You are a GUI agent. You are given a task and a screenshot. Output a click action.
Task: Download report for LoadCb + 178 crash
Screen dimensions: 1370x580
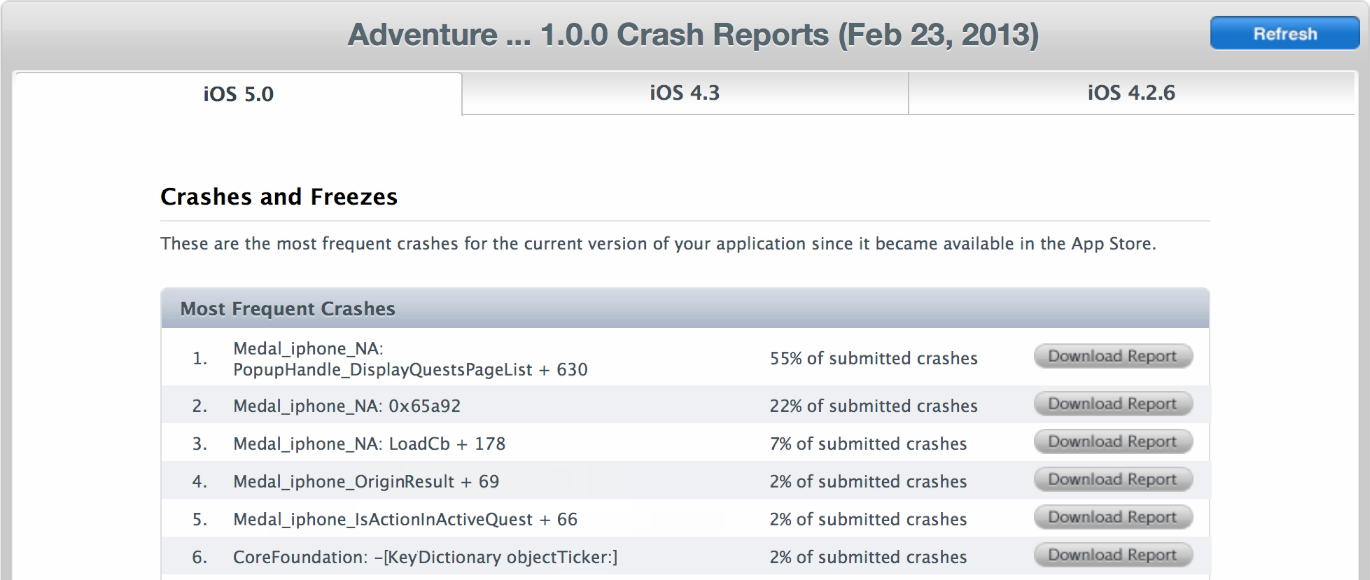click(x=1112, y=441)
